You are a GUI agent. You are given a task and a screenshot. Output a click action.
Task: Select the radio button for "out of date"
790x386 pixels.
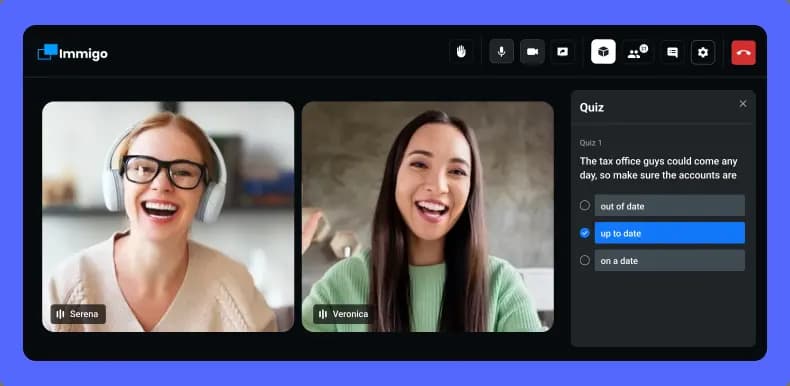point(584,206)
